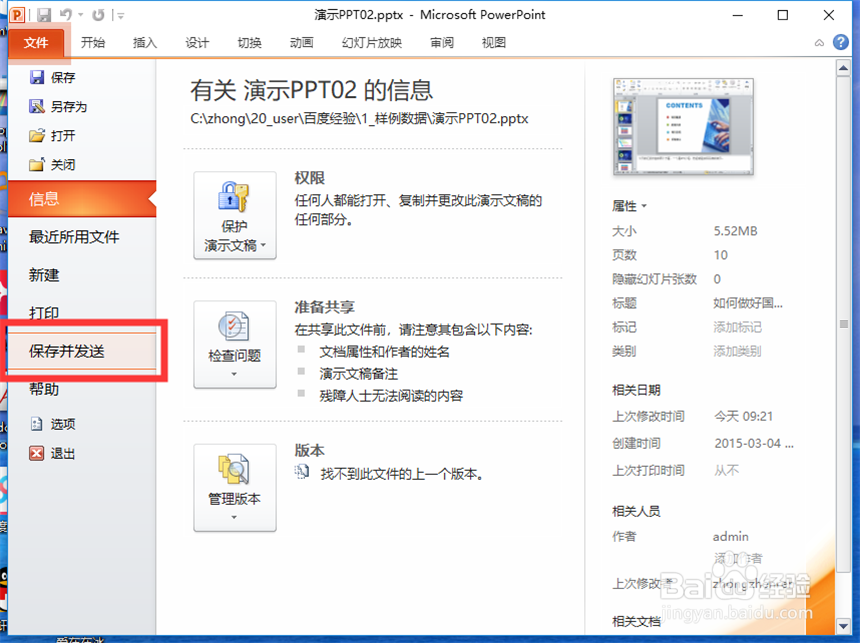Expand the 属性 properties dropdown
Viewport: 860px width, 643px height.
click(630, 206)
